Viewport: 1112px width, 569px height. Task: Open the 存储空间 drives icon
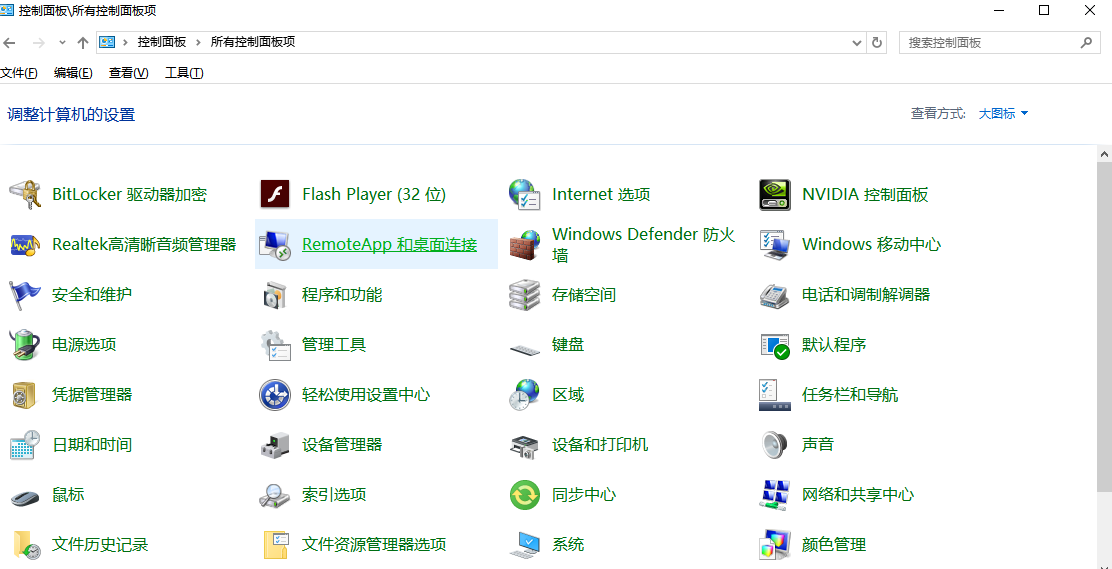526,294
